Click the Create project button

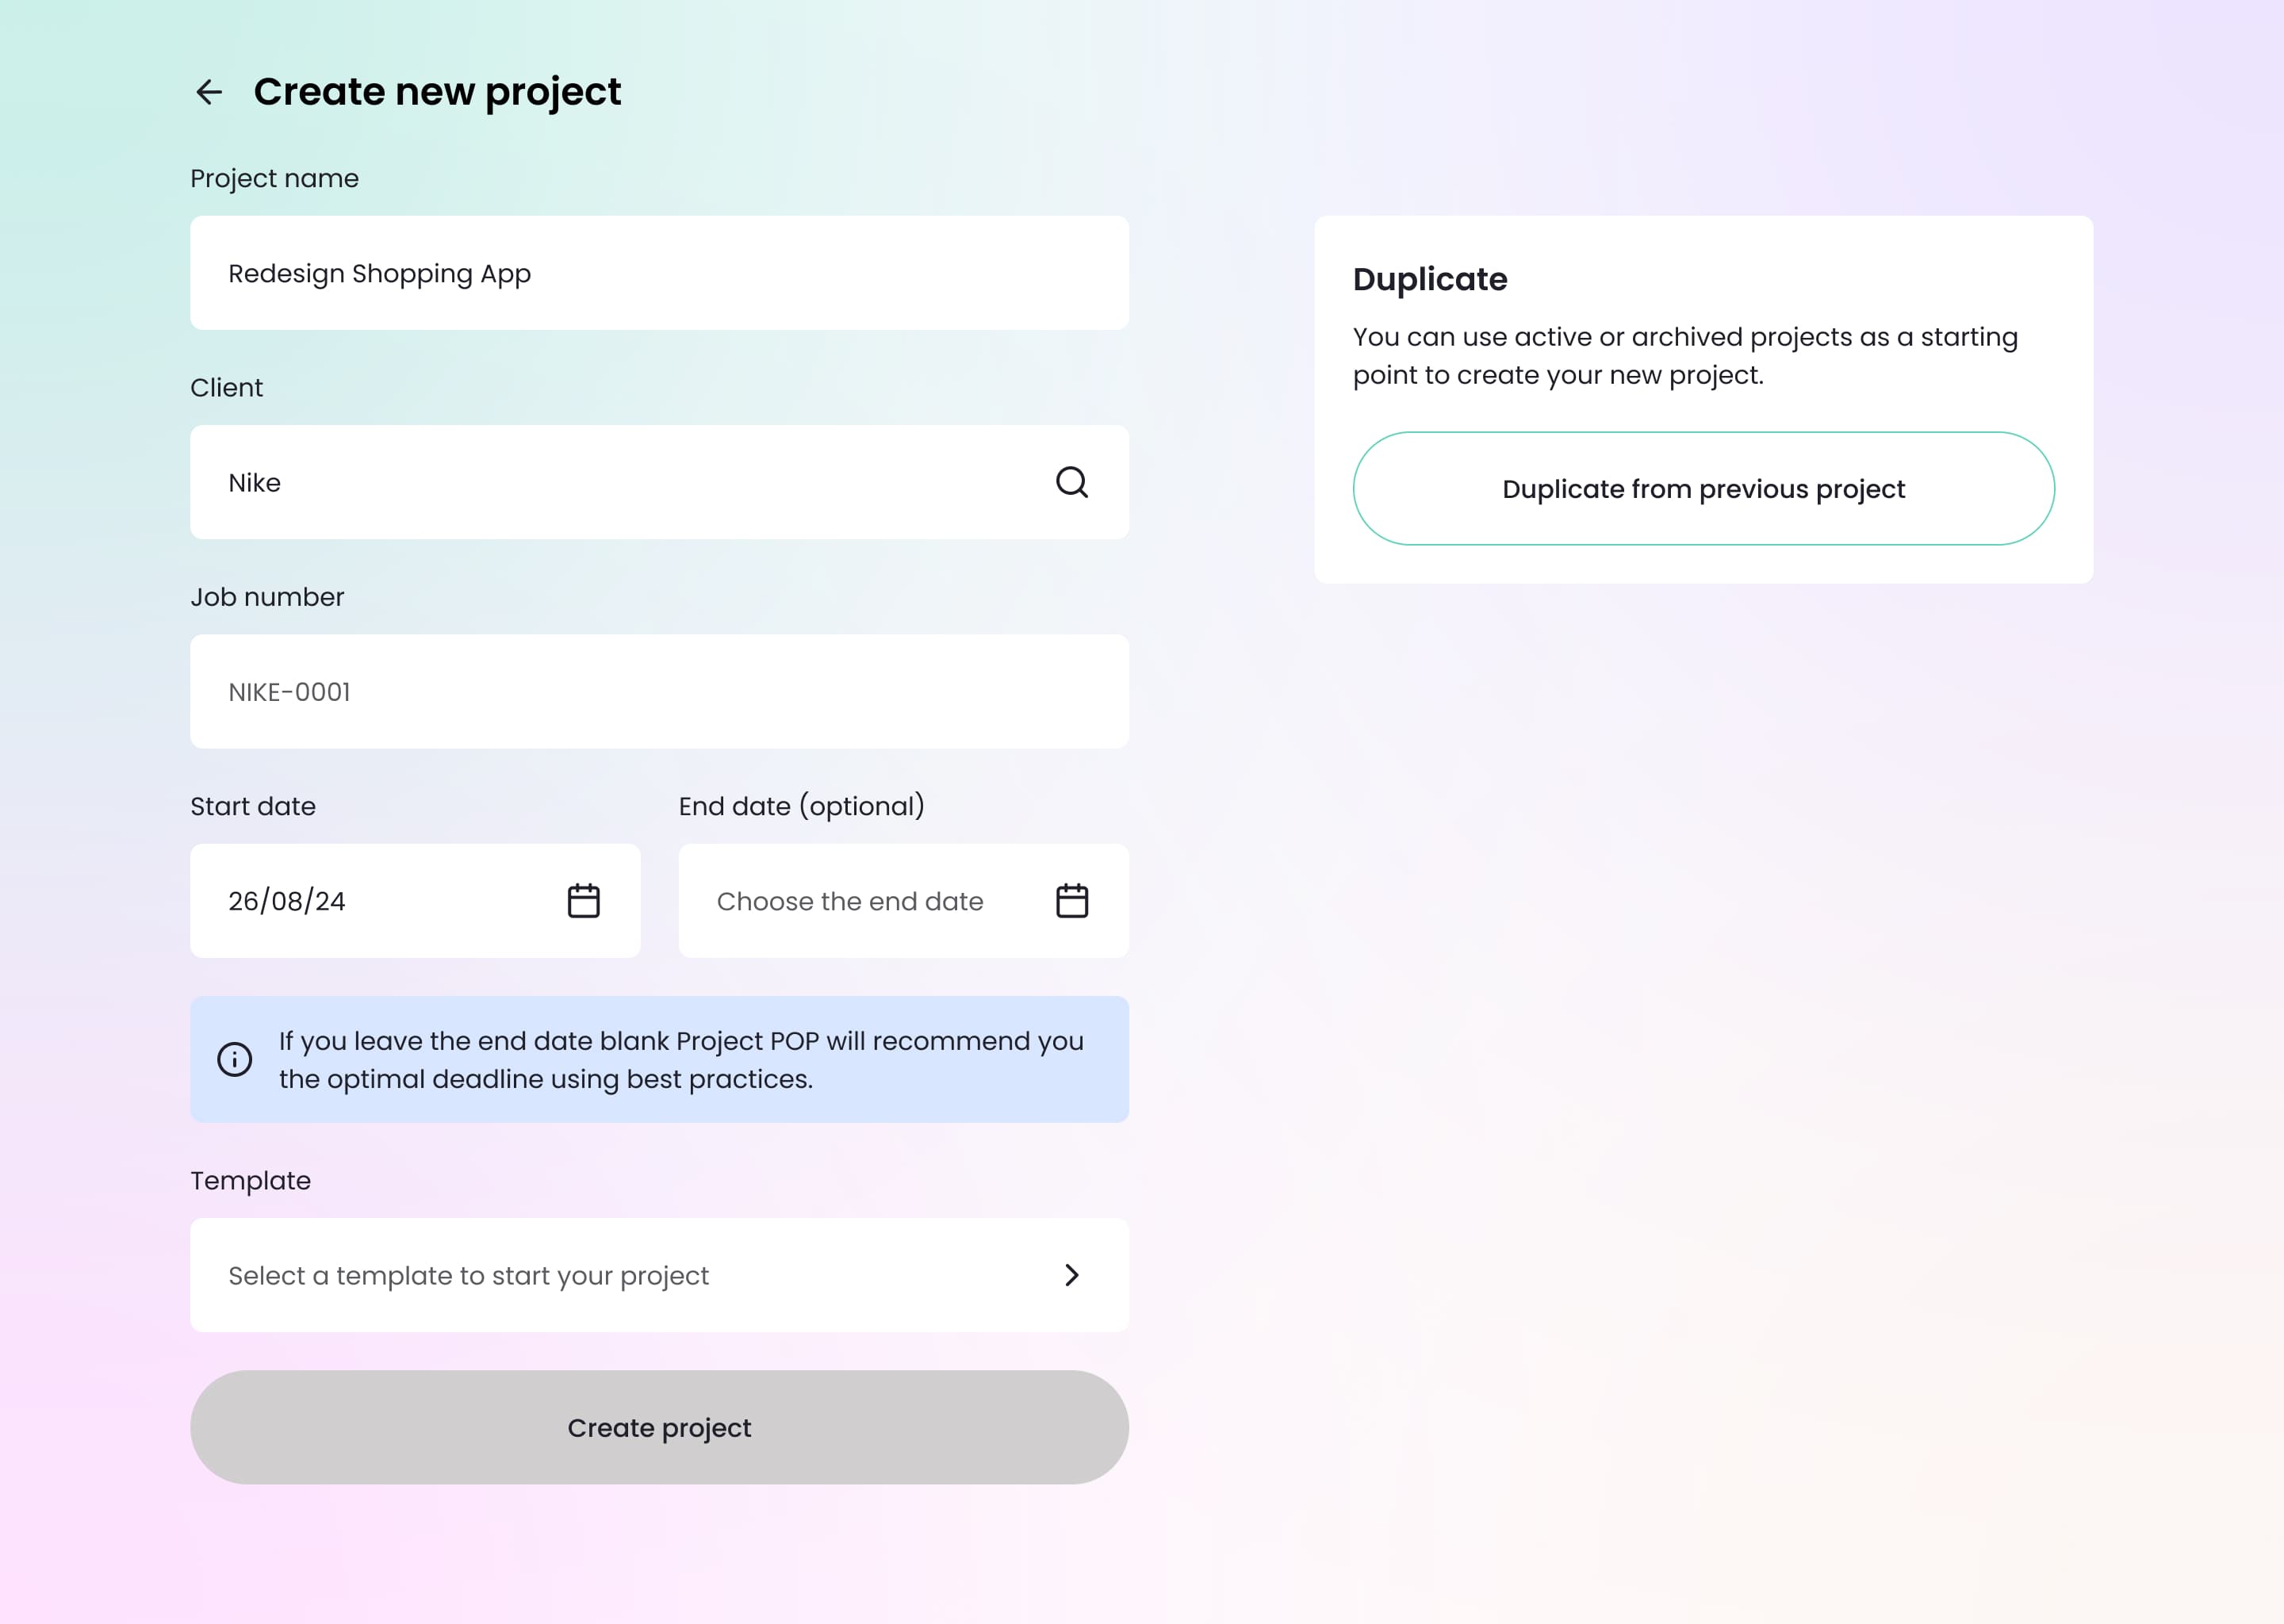tap(660, 1427)
